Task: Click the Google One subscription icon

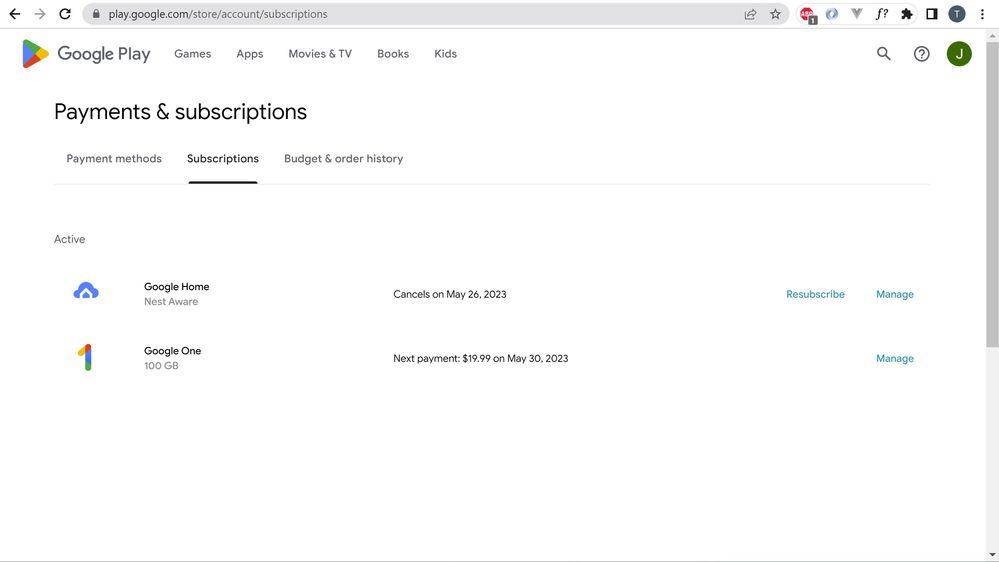Action: (x=86, y=357)
